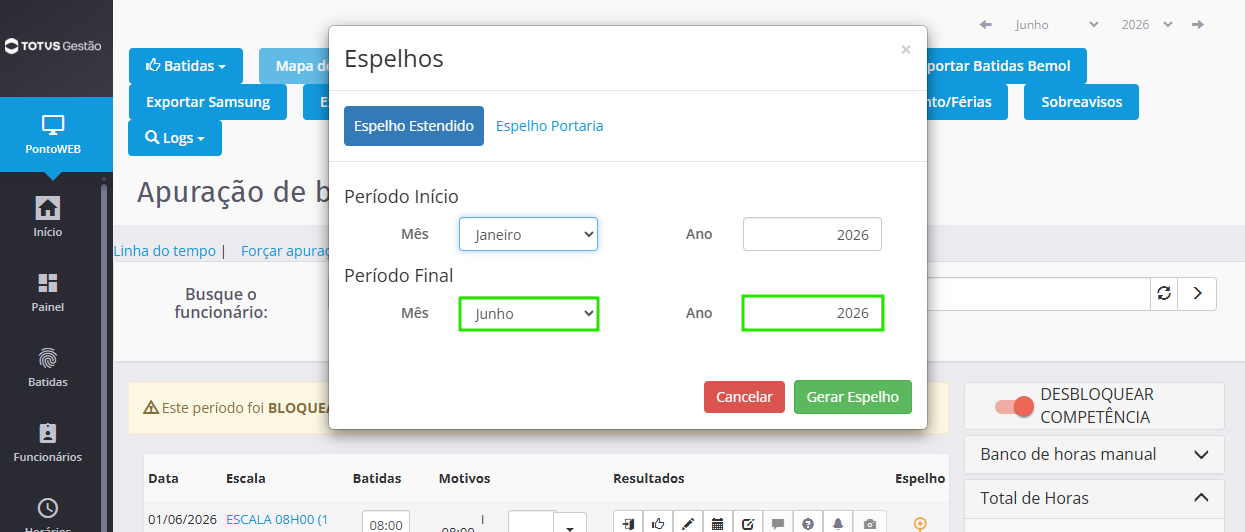1245x532 pixels.
Task: Click the next-employee chevron button
Action: (x=1197, y=293)
